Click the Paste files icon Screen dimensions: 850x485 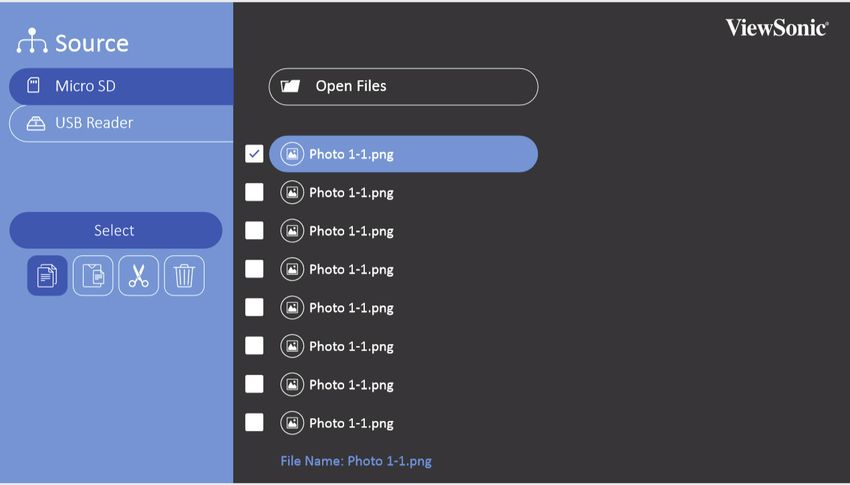(x=93, y=275)
